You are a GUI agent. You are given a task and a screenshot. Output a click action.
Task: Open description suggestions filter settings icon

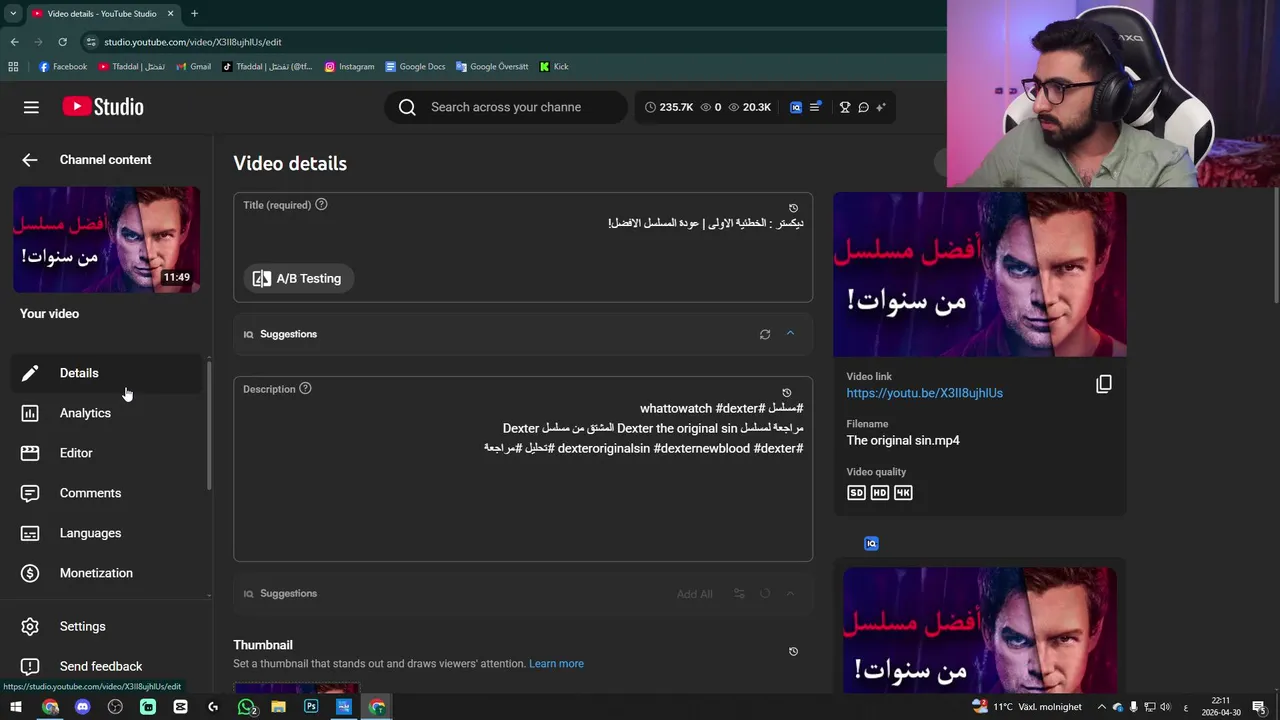point(739,594)
